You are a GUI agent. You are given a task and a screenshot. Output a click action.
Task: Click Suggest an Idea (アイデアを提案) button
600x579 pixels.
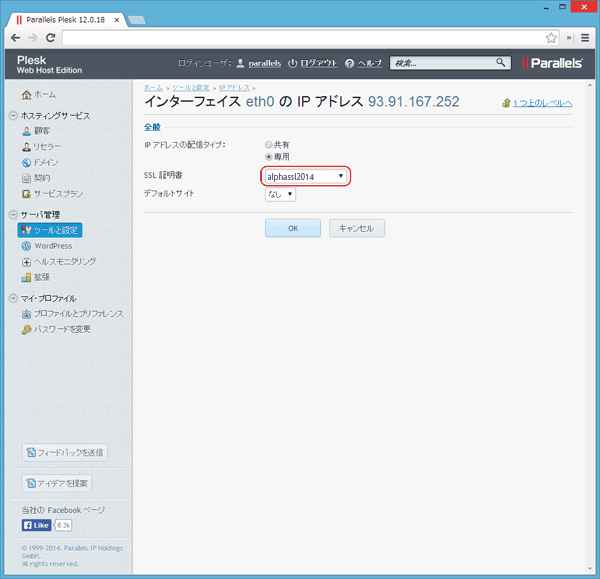pos(57,483)
